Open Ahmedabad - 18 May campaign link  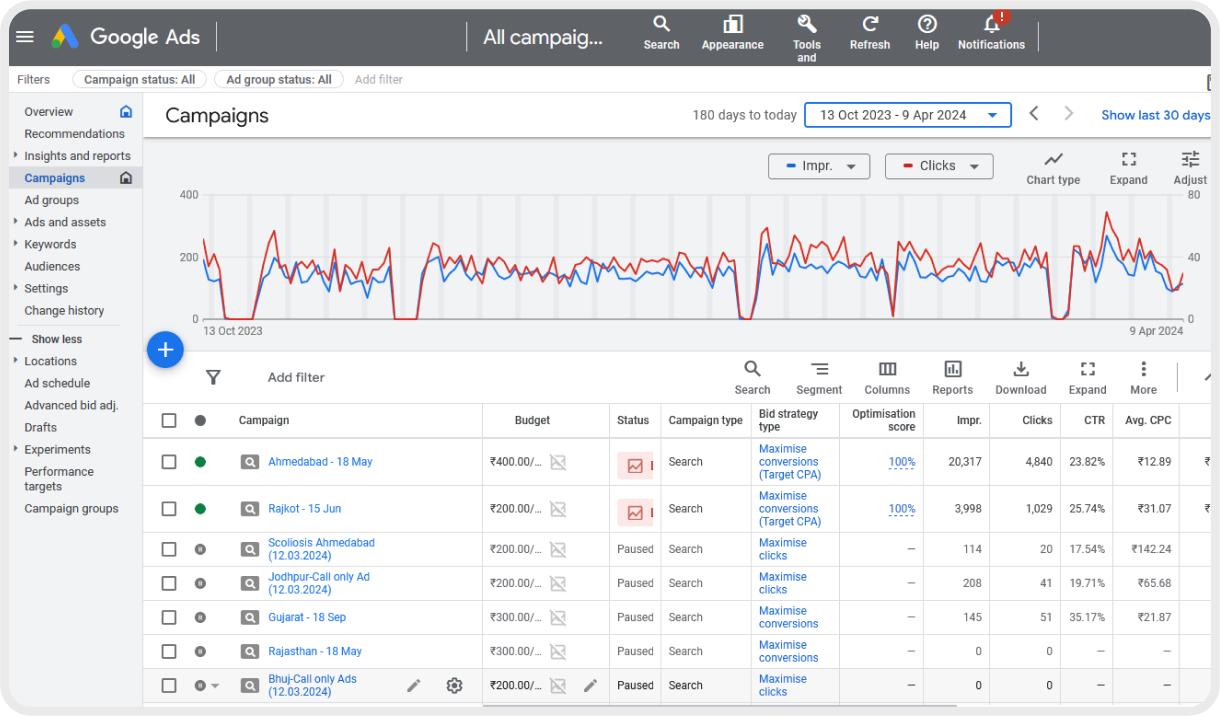[320, 462]
